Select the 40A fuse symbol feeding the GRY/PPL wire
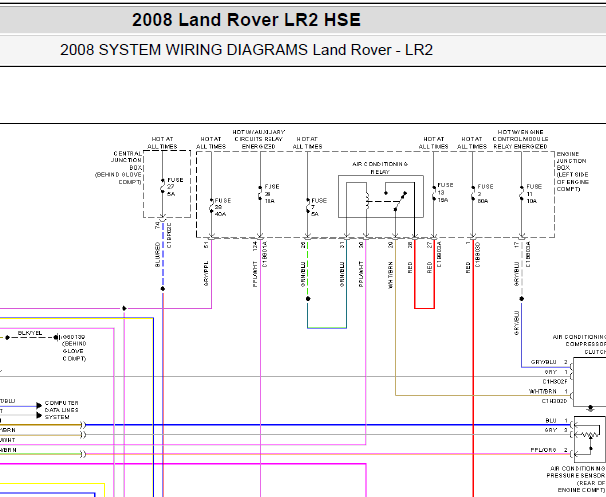This screenshot has height=497, width=606. pyautogui.click(x=211, y=206)
